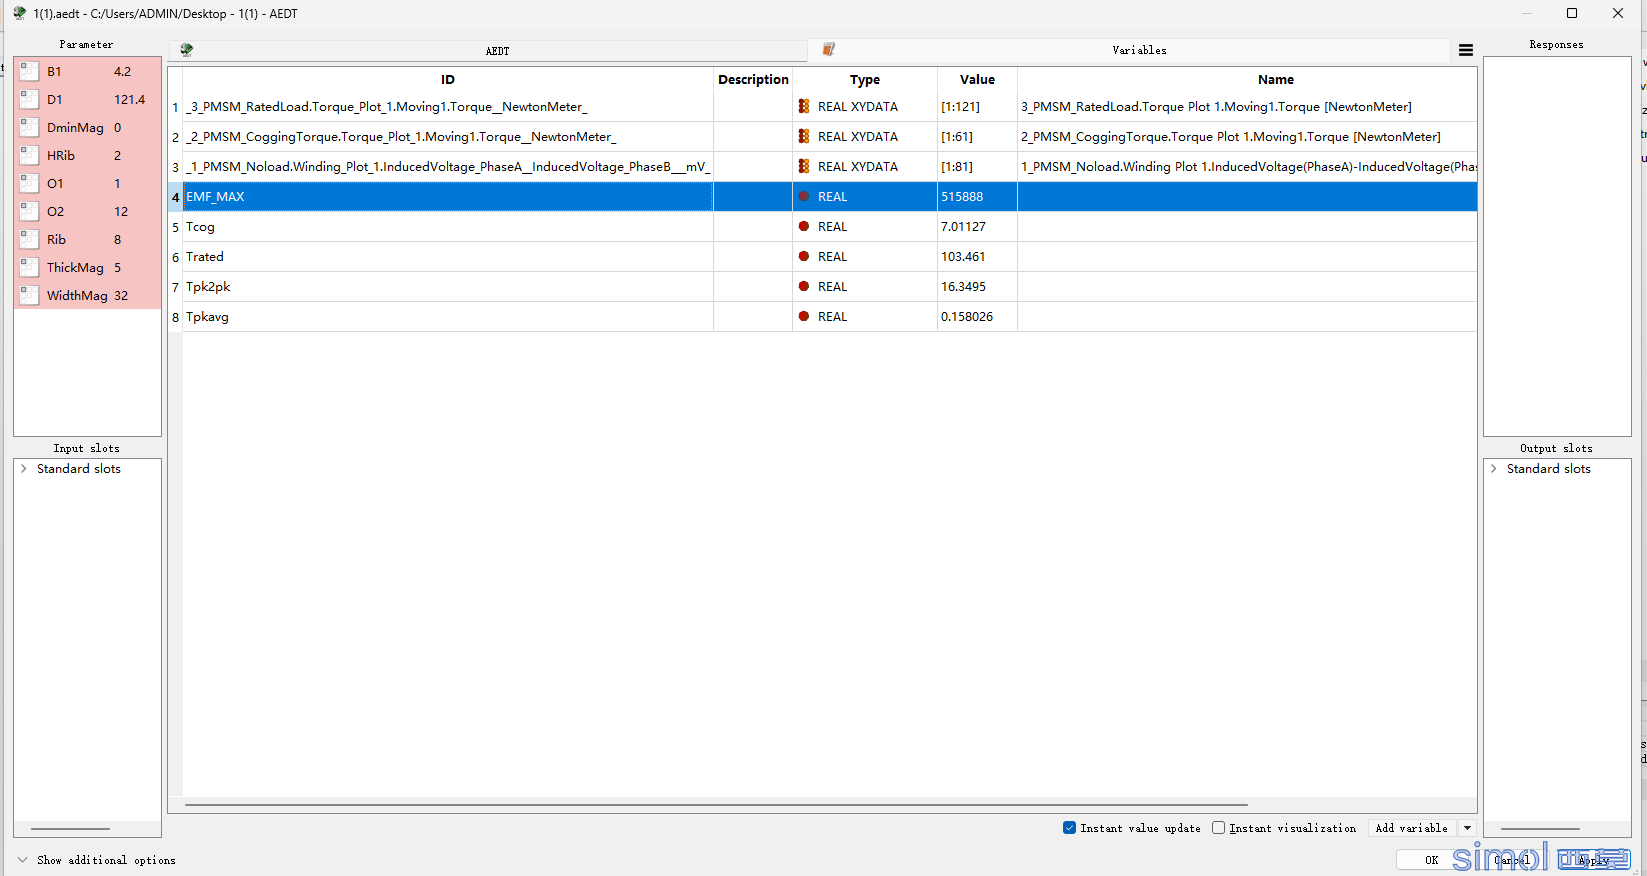
Task: Click the Rib parameter icon
Action: 30,239
